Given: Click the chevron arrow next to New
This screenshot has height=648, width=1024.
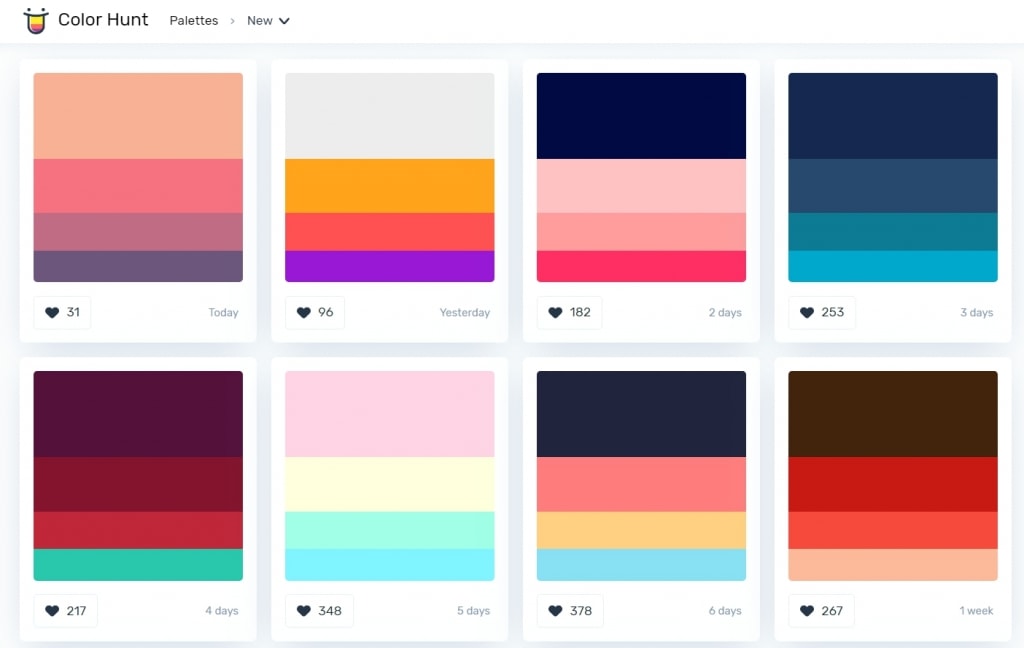Looking at the screenshot, I should [x=284, y=21].
